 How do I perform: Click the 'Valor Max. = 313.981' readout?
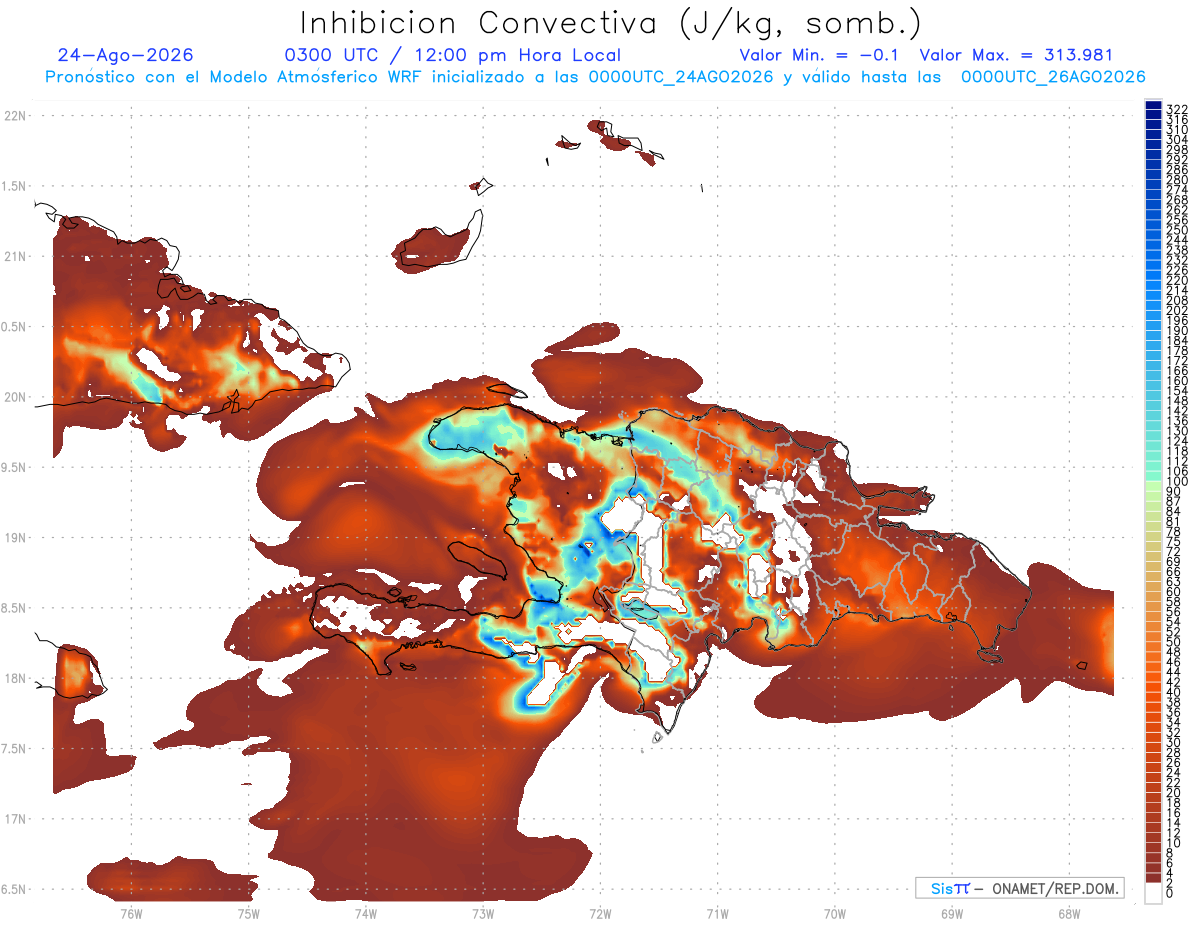(1016, 55)
